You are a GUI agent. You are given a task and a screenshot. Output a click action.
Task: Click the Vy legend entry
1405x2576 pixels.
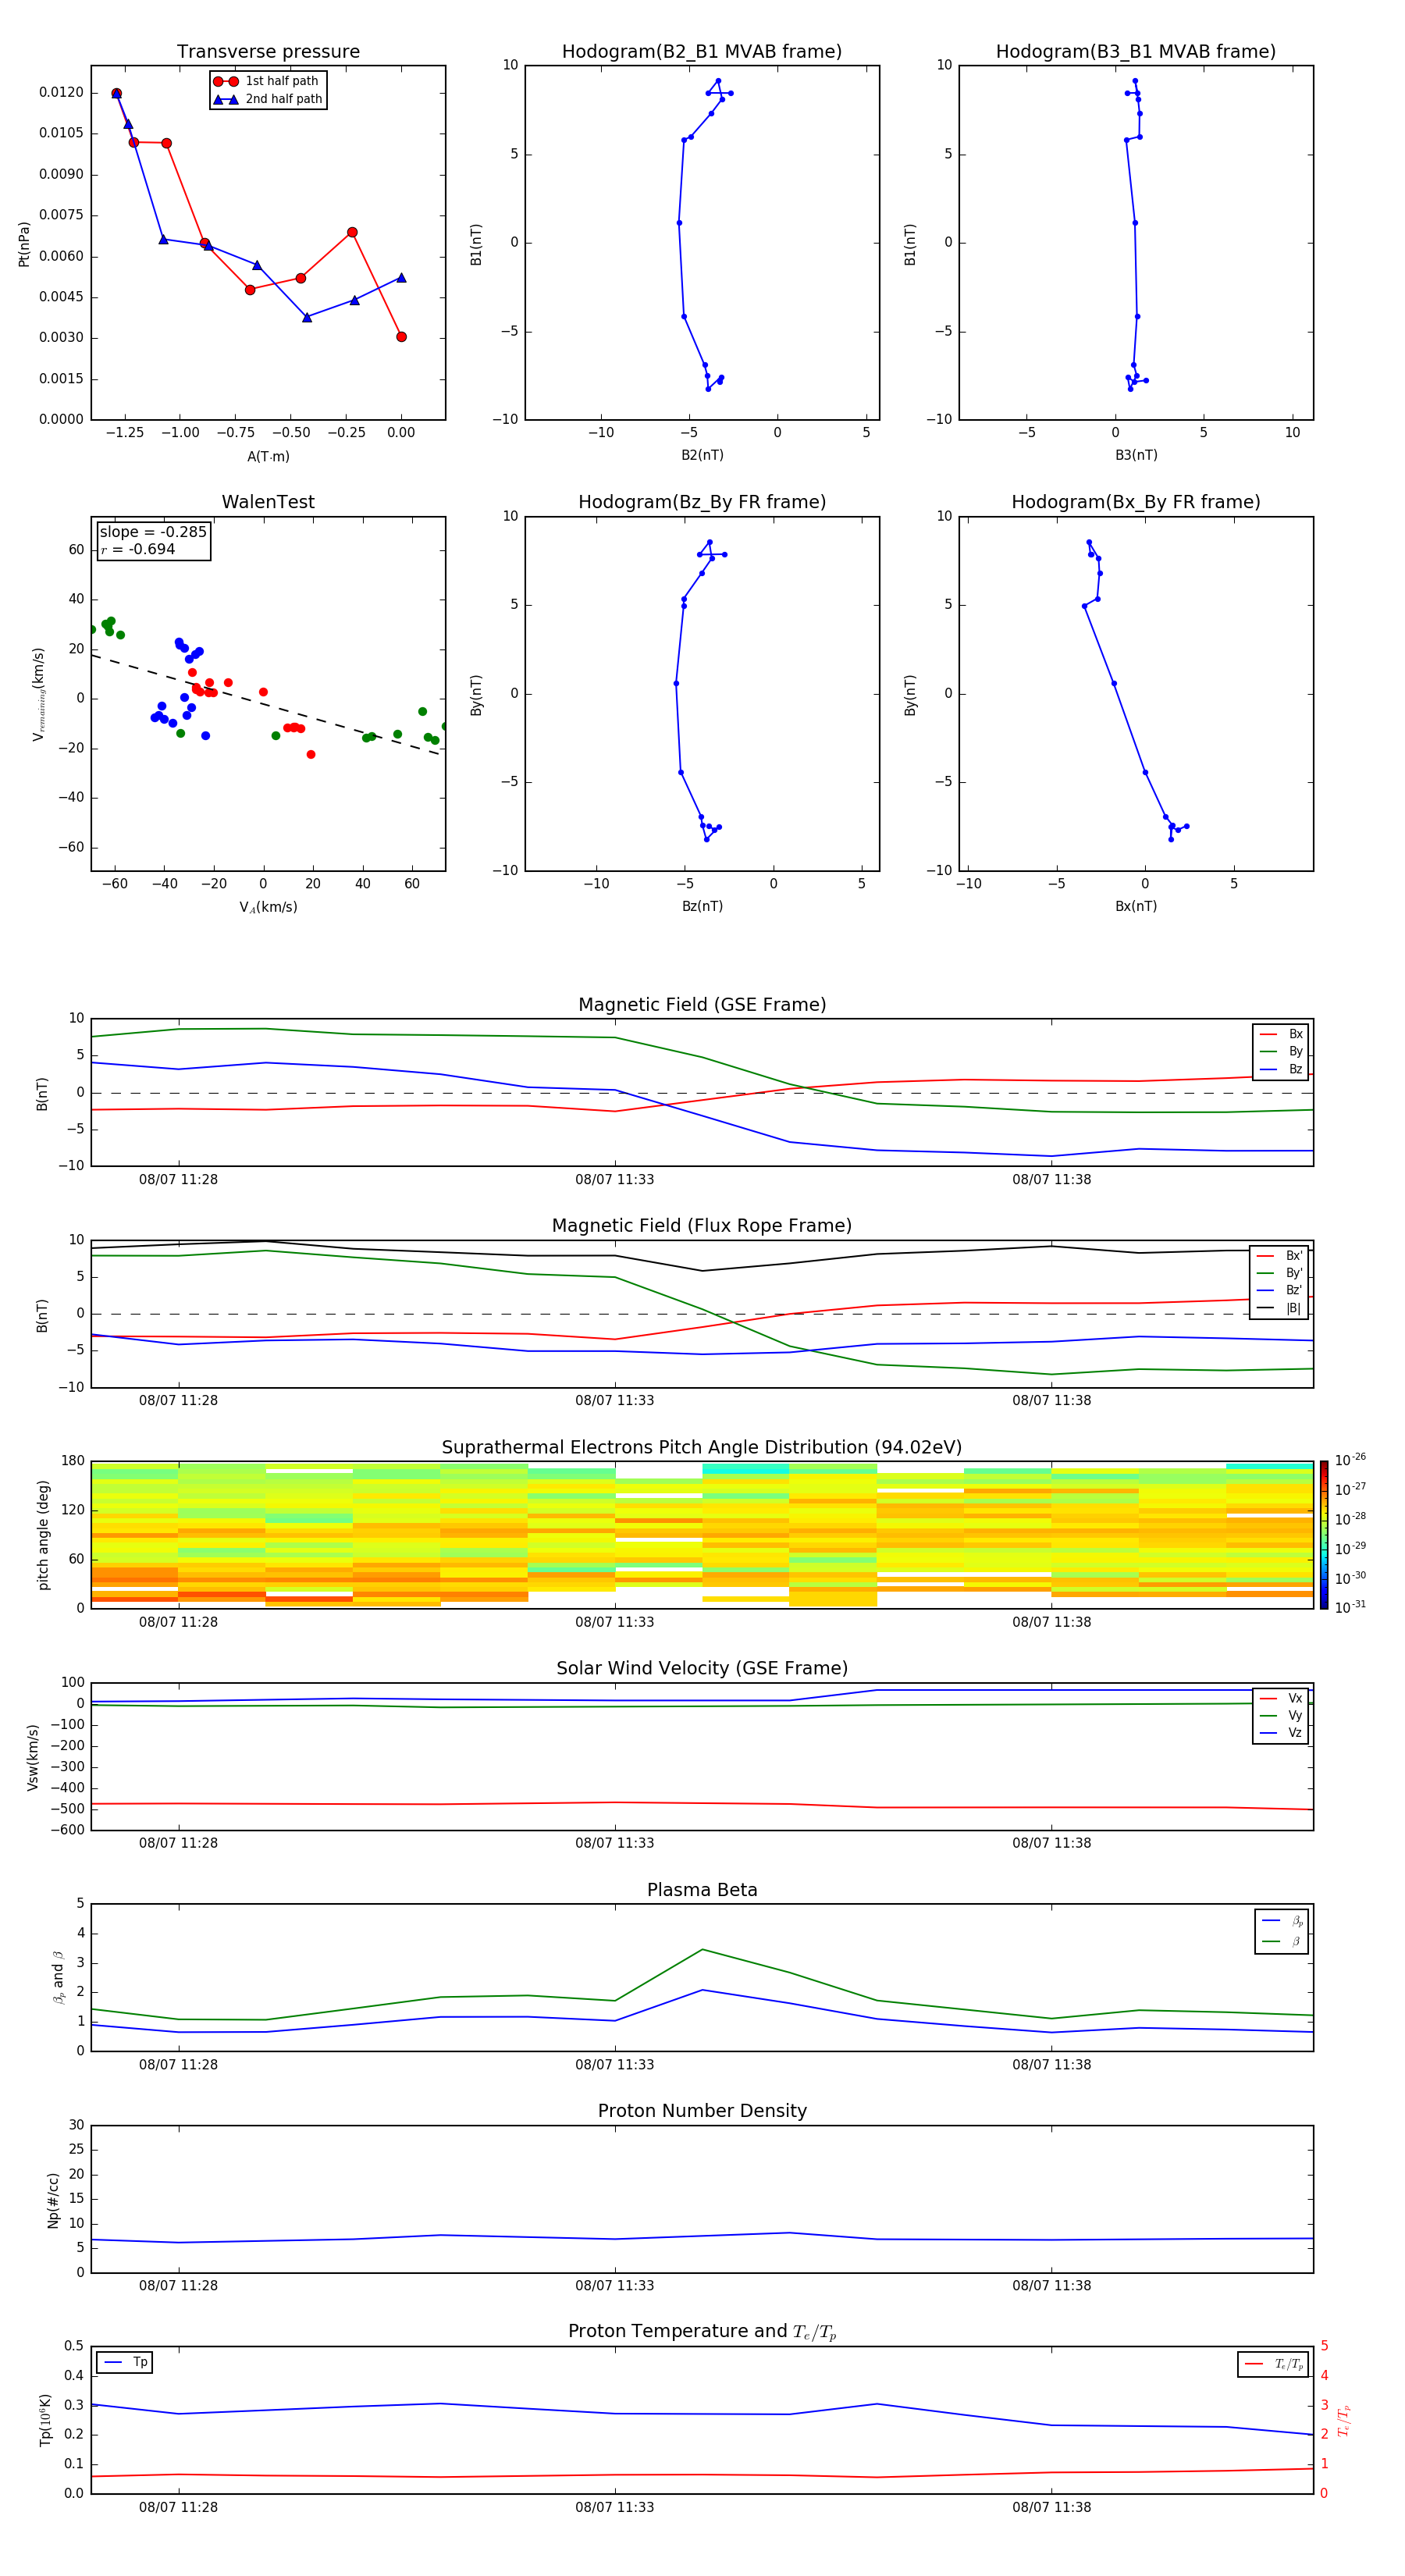(x=1281, y=1716)
